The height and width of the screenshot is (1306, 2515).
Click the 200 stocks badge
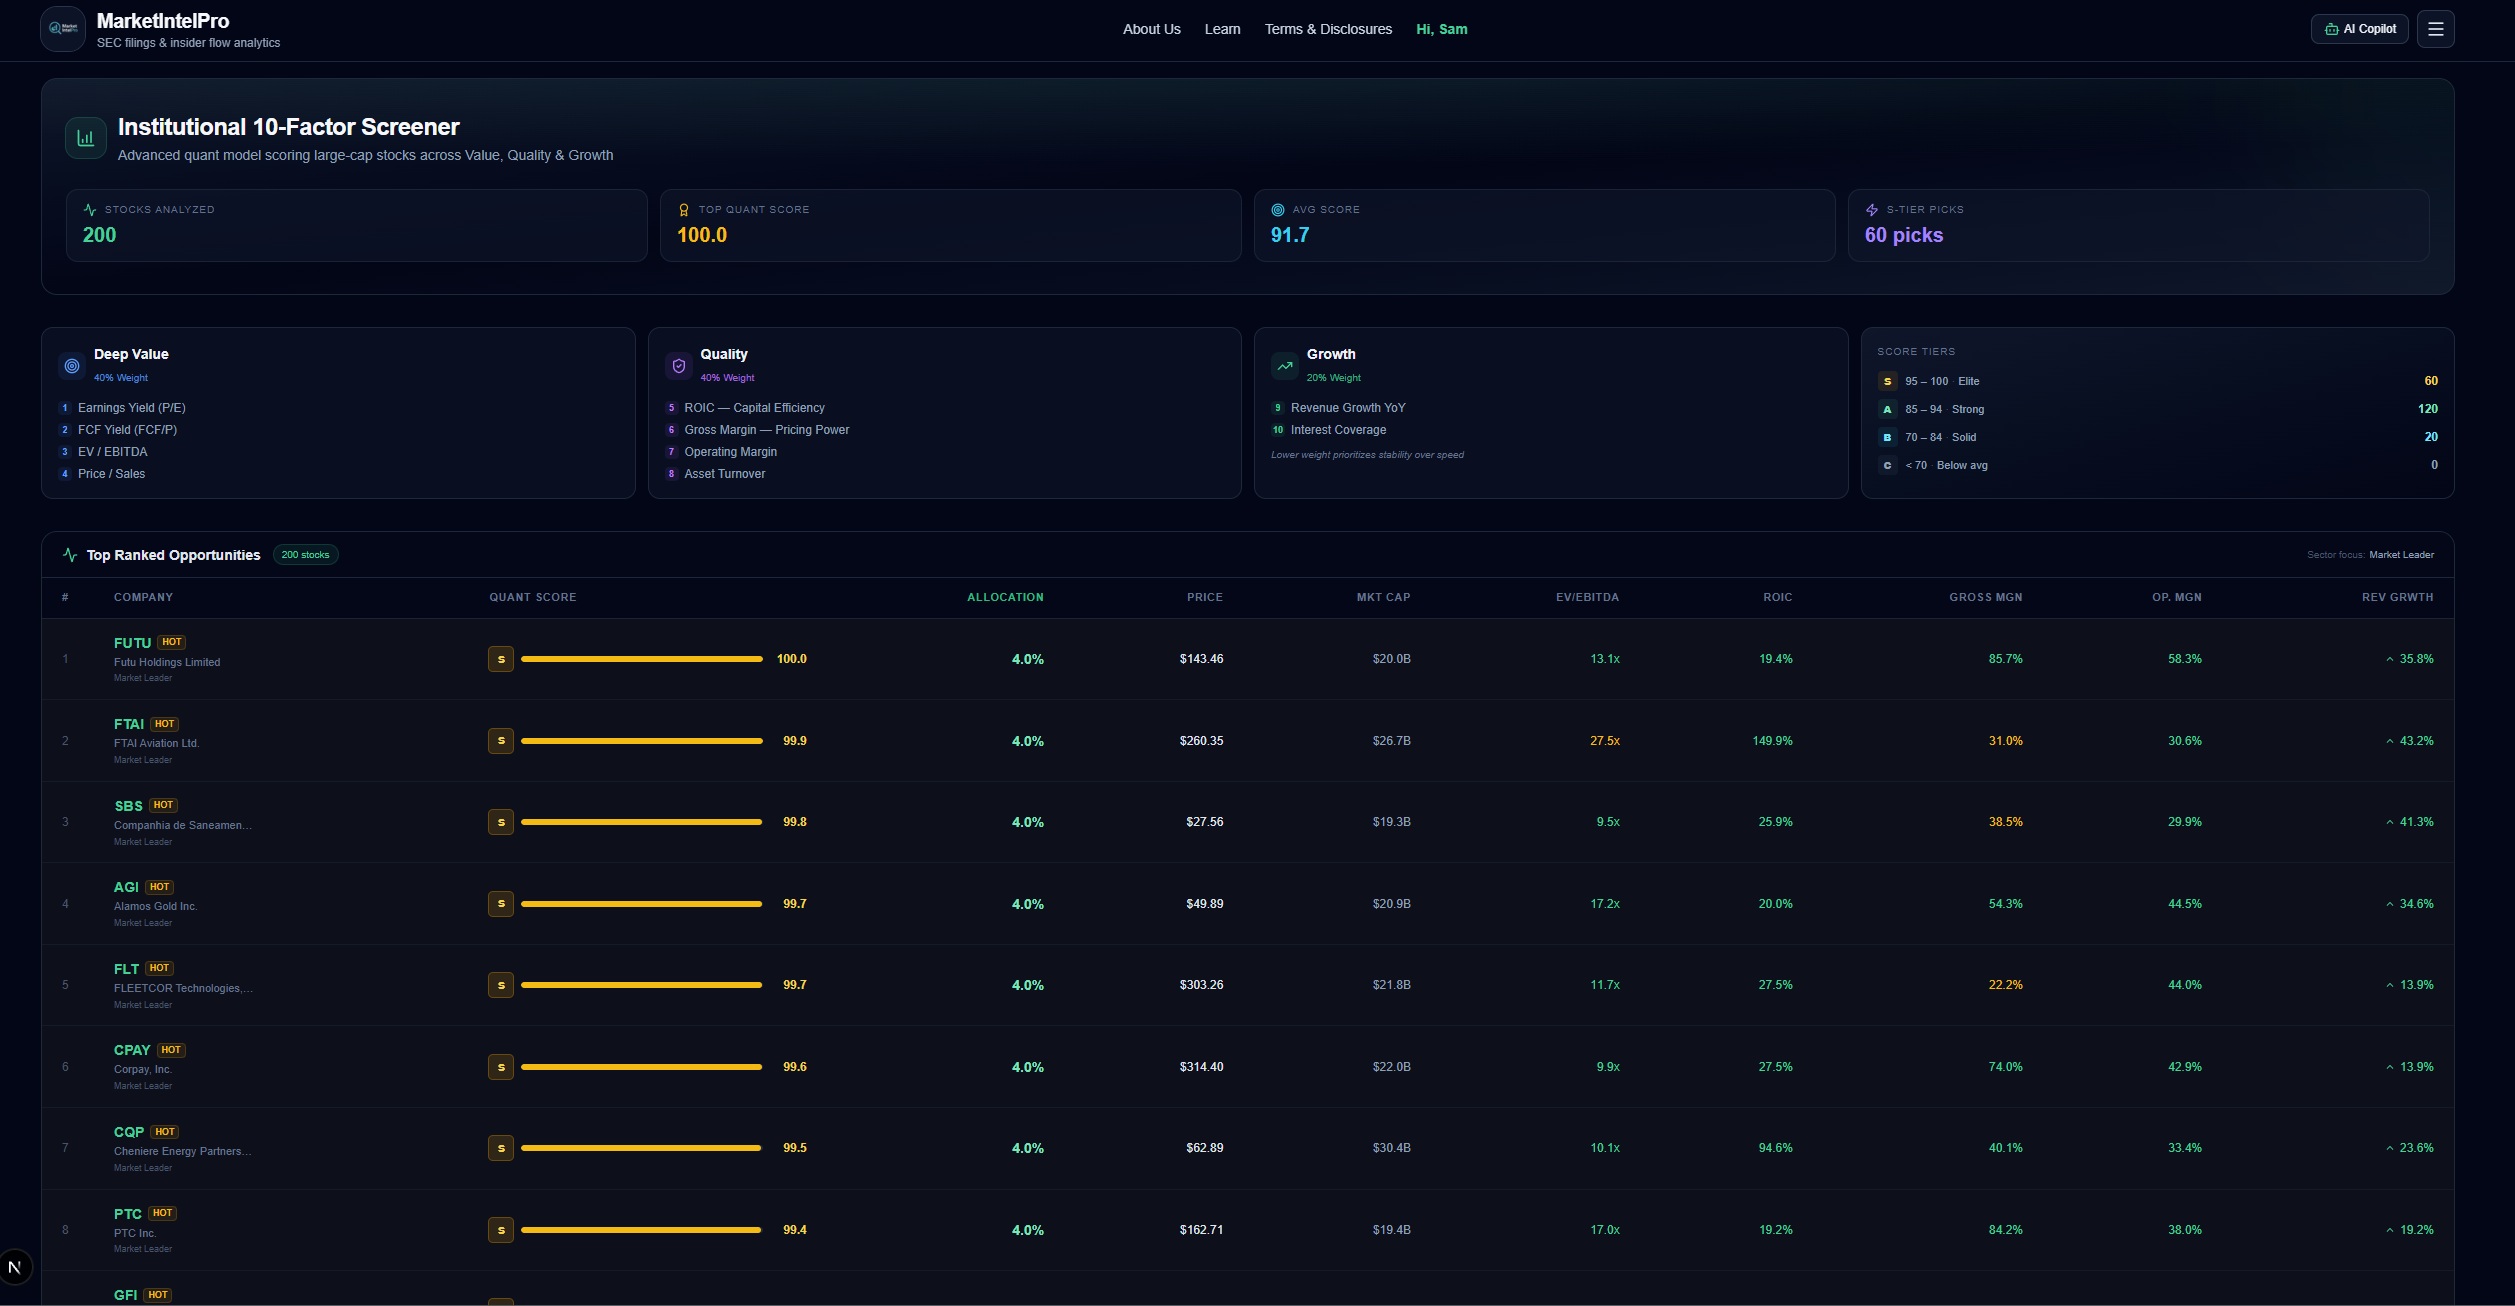point(305,555)
